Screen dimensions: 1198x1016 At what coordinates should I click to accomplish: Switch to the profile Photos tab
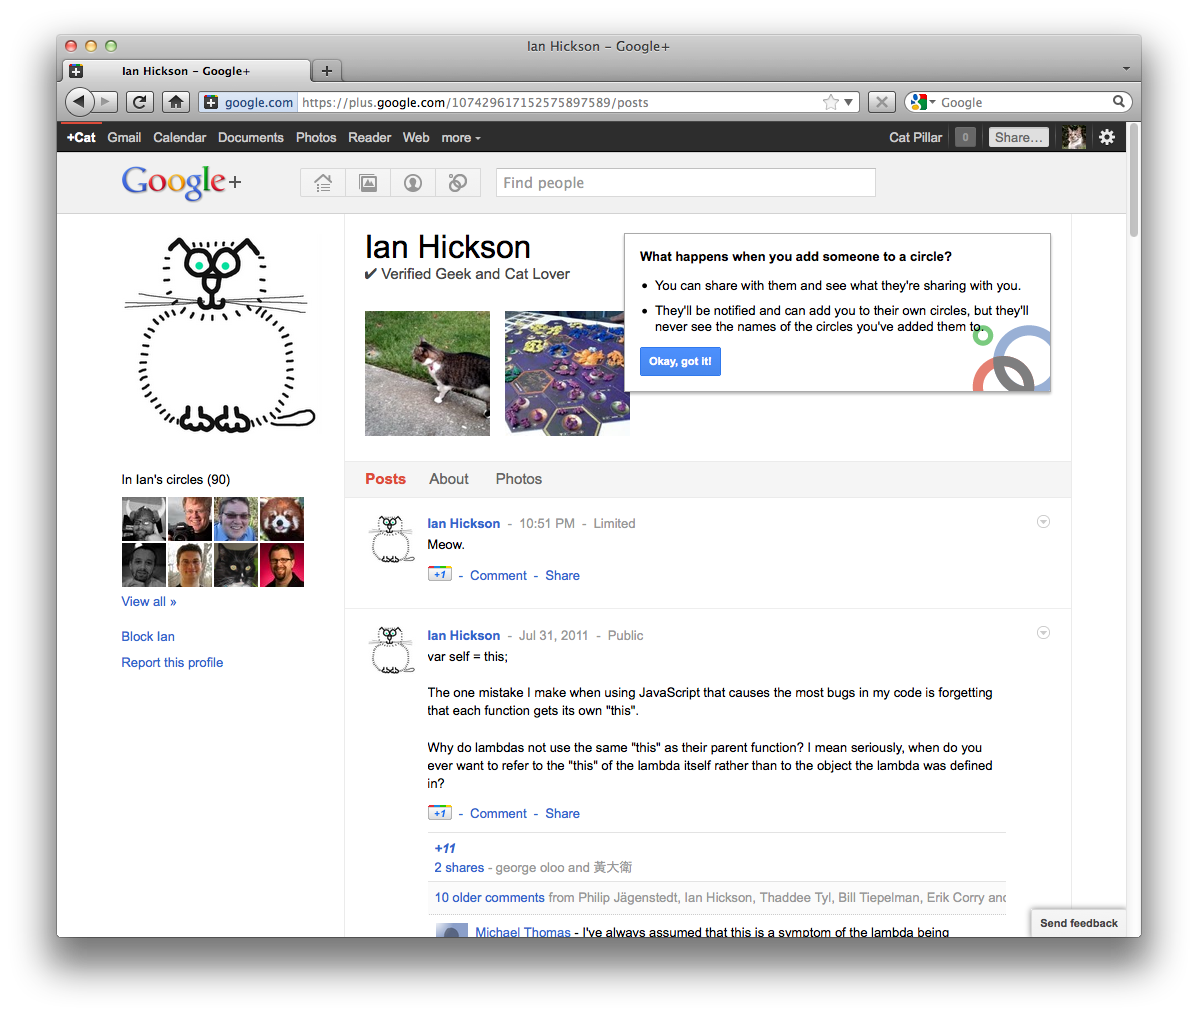pyautogui.click(x=519, y=479)
